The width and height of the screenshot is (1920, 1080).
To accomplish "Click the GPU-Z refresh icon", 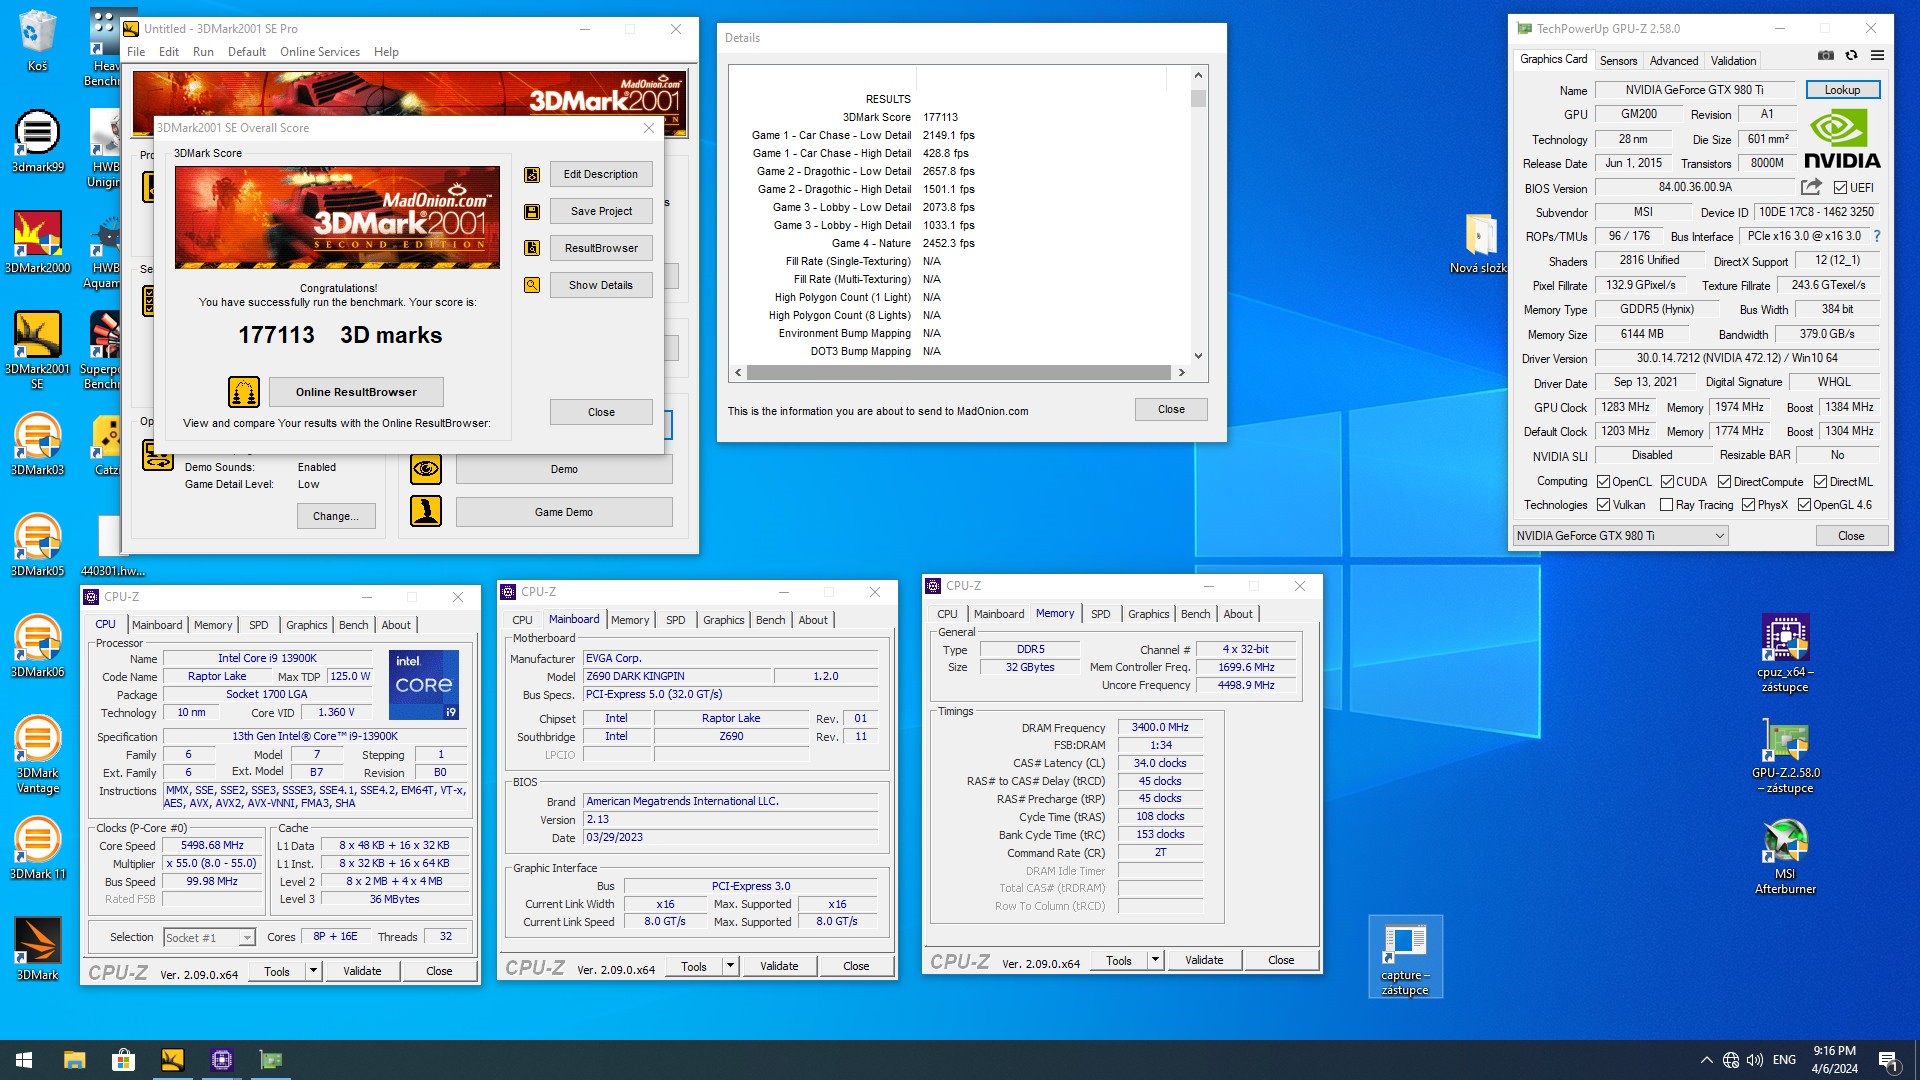I will click(x=1851, y=56).
